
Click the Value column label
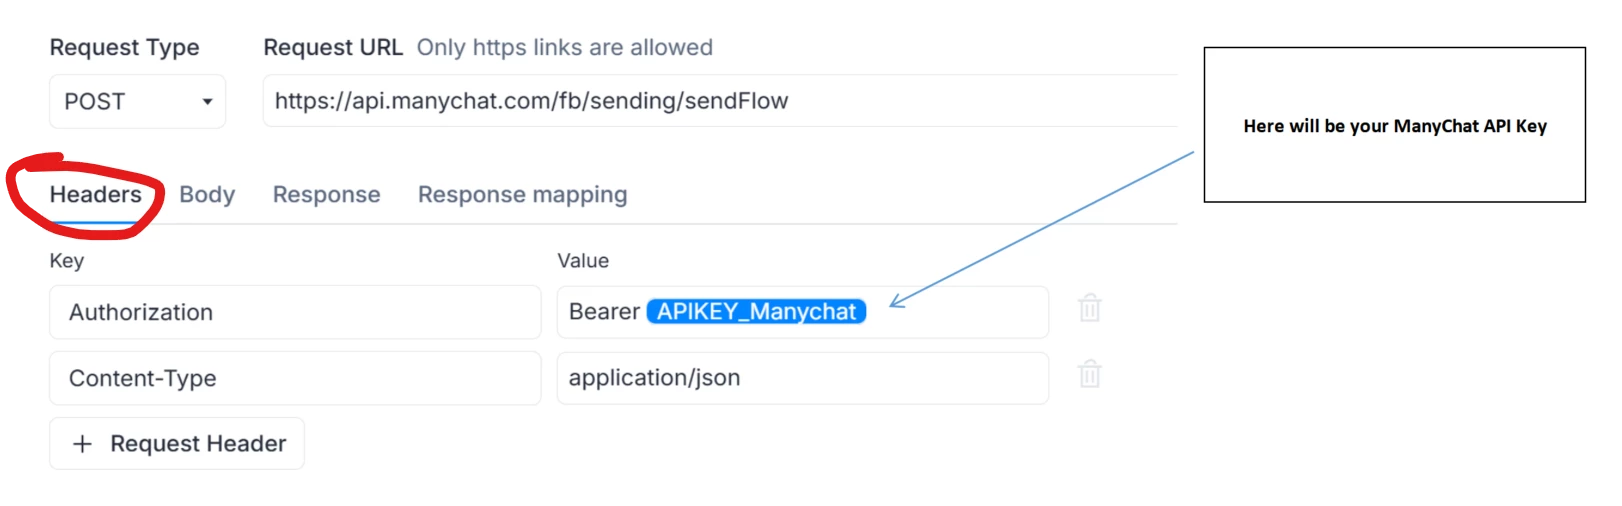tap(583, 261)
